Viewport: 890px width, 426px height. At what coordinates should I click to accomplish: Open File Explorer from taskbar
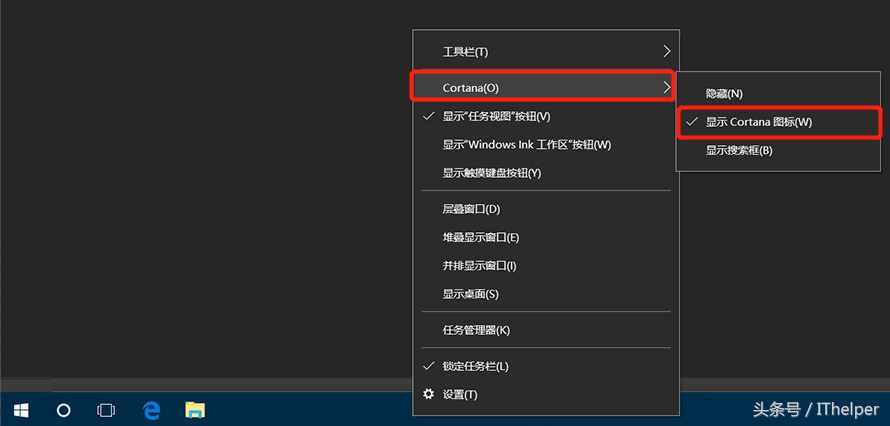[x=195, y=410]
